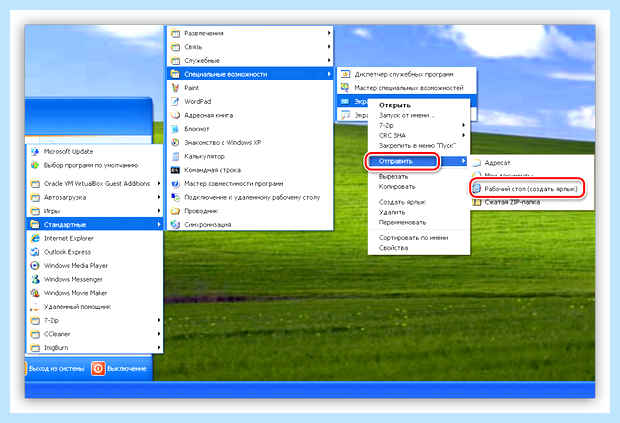
Task: Click the Мастер специальных возможностей icon
Action: (345, 87)
